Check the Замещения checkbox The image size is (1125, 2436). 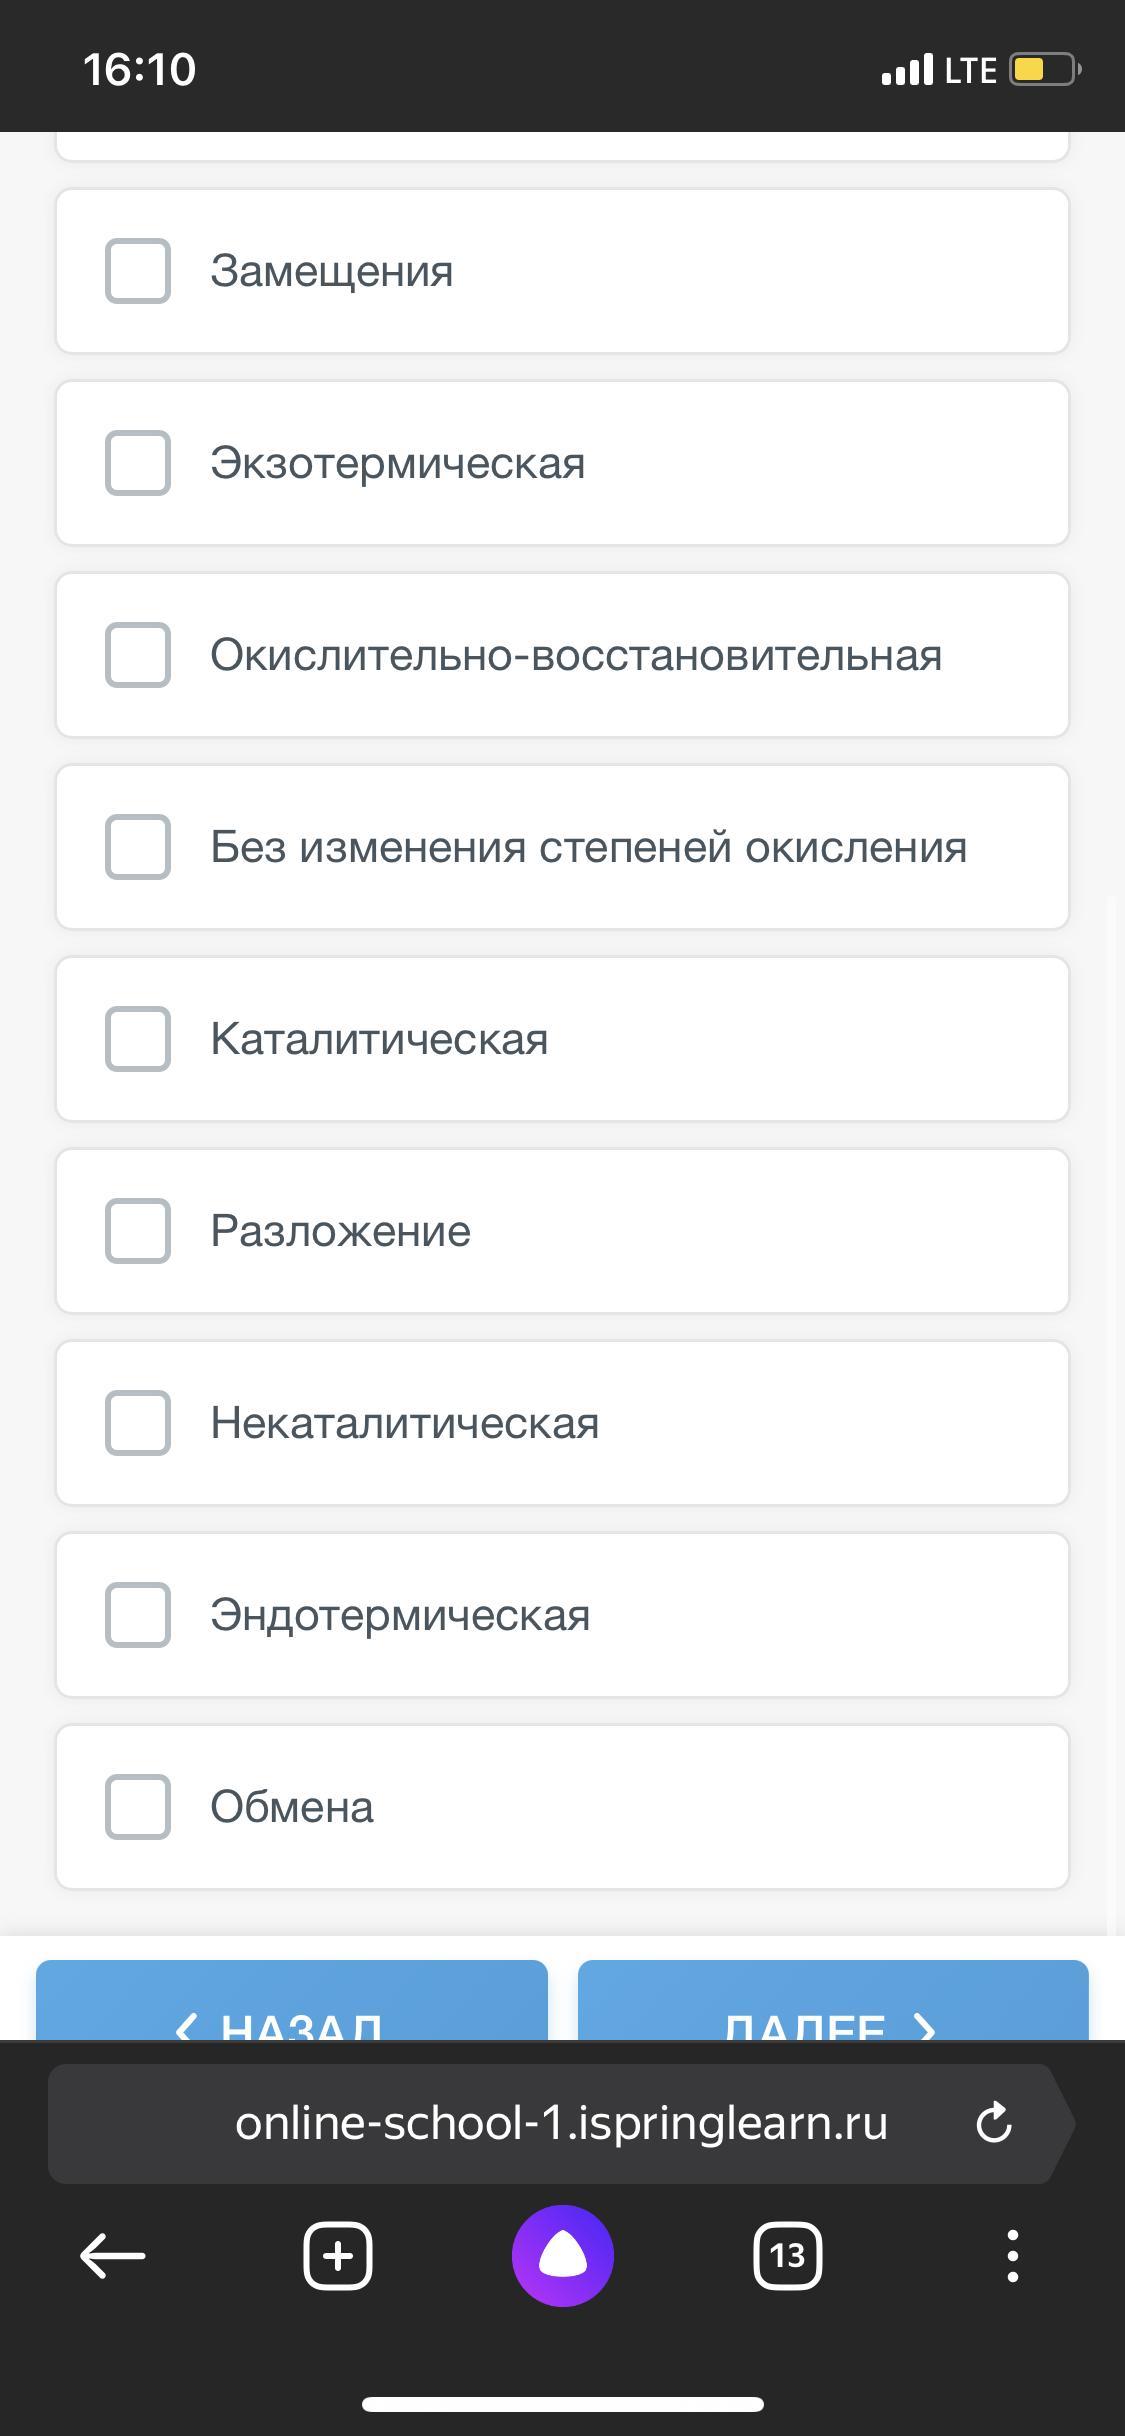click(x=138, y=271)
